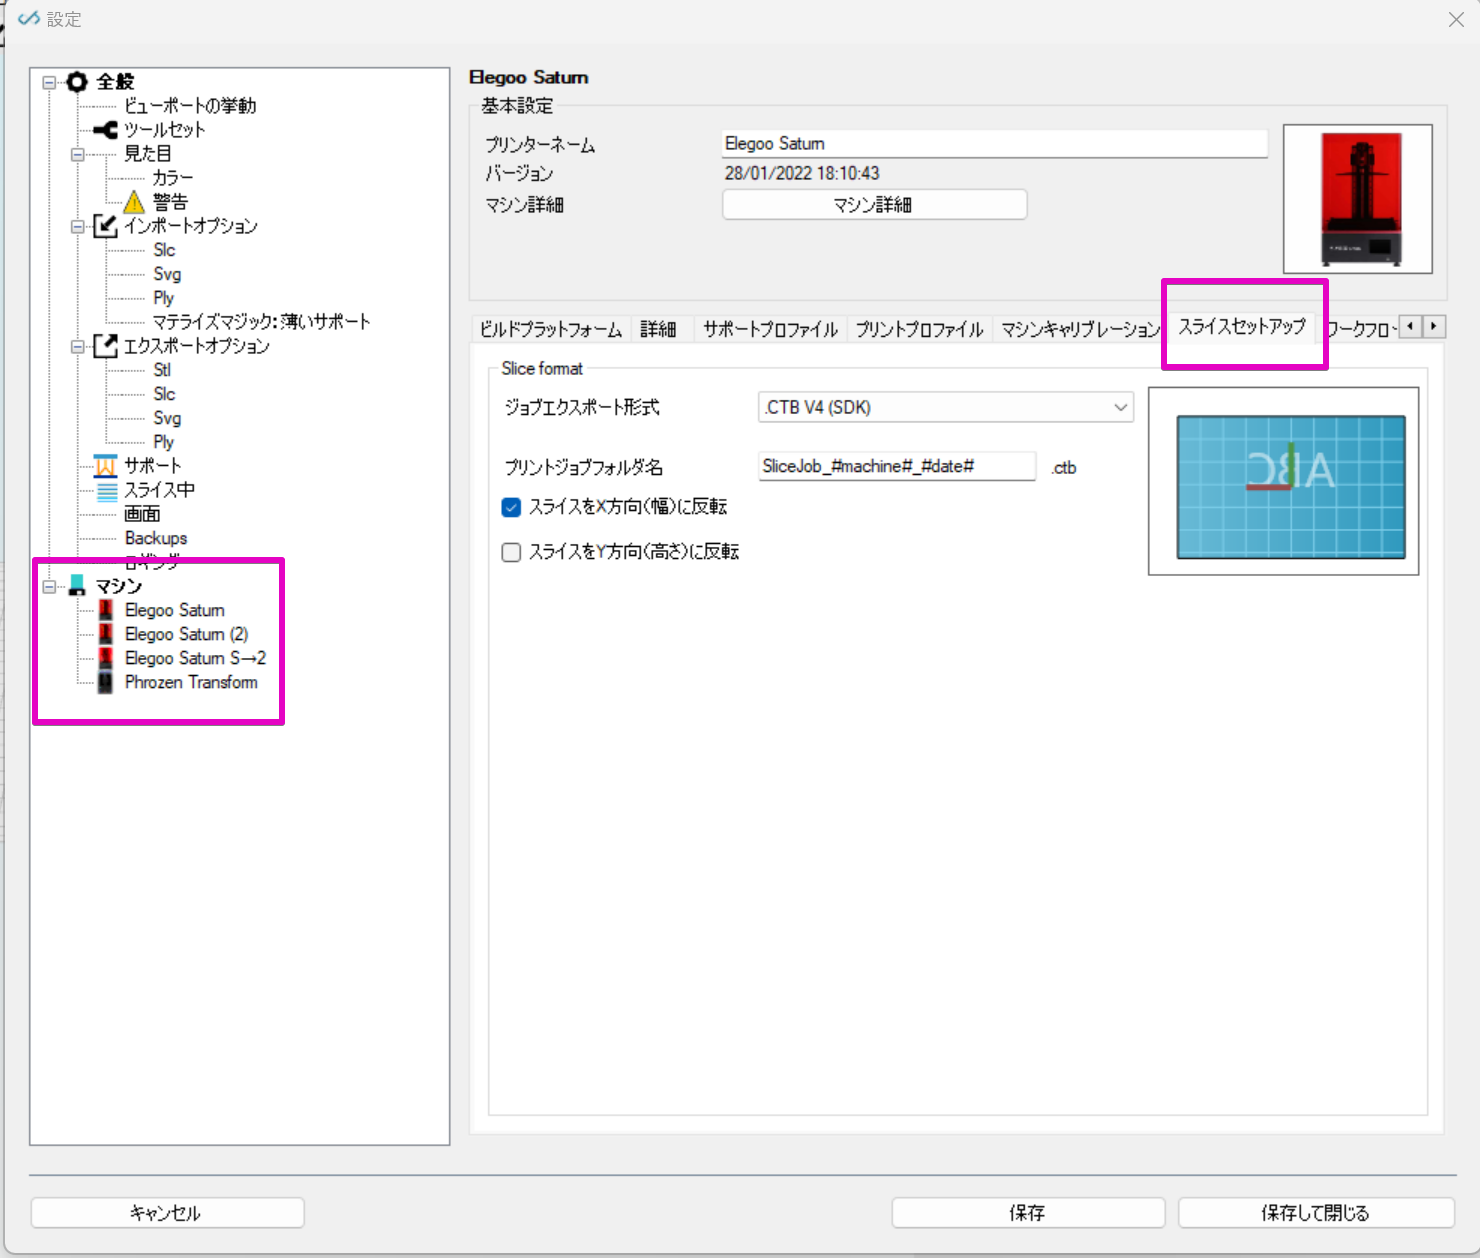1480x1258 pixels.
Task: Click the wrench icon for ツールセット
Action: 105,130
